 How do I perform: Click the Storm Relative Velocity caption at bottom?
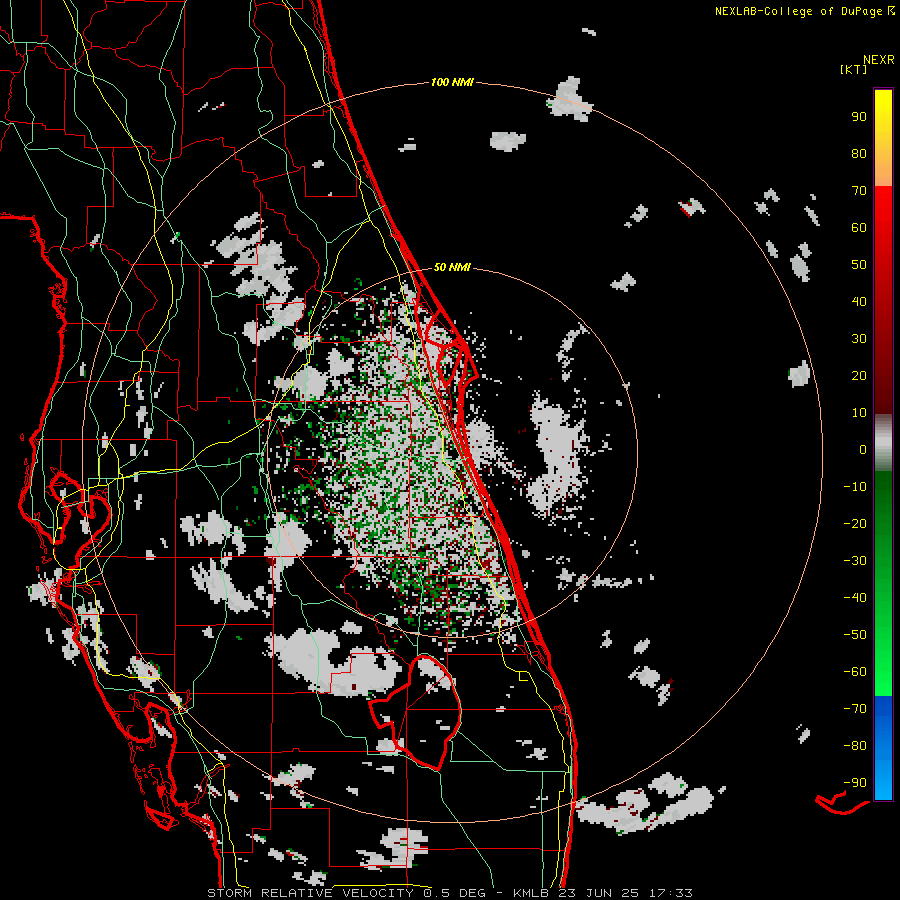[450, 893]
